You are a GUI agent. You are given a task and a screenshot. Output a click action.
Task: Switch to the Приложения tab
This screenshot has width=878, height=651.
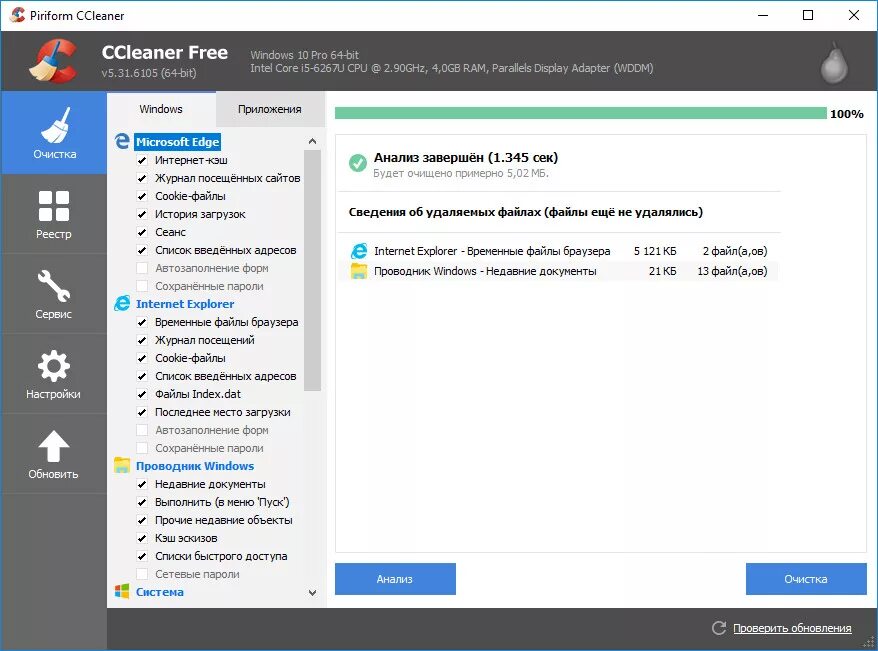click(270, 109)
